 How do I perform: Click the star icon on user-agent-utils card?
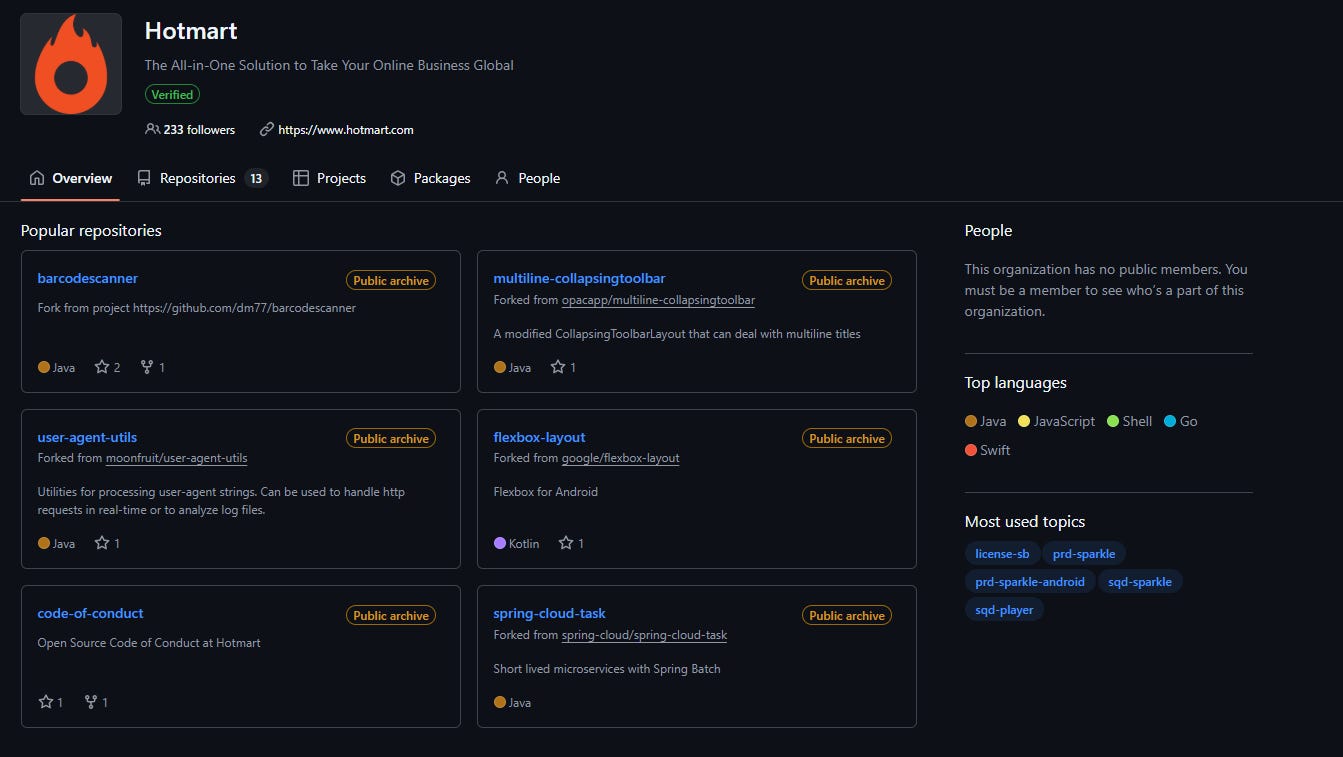coord(102,543)
